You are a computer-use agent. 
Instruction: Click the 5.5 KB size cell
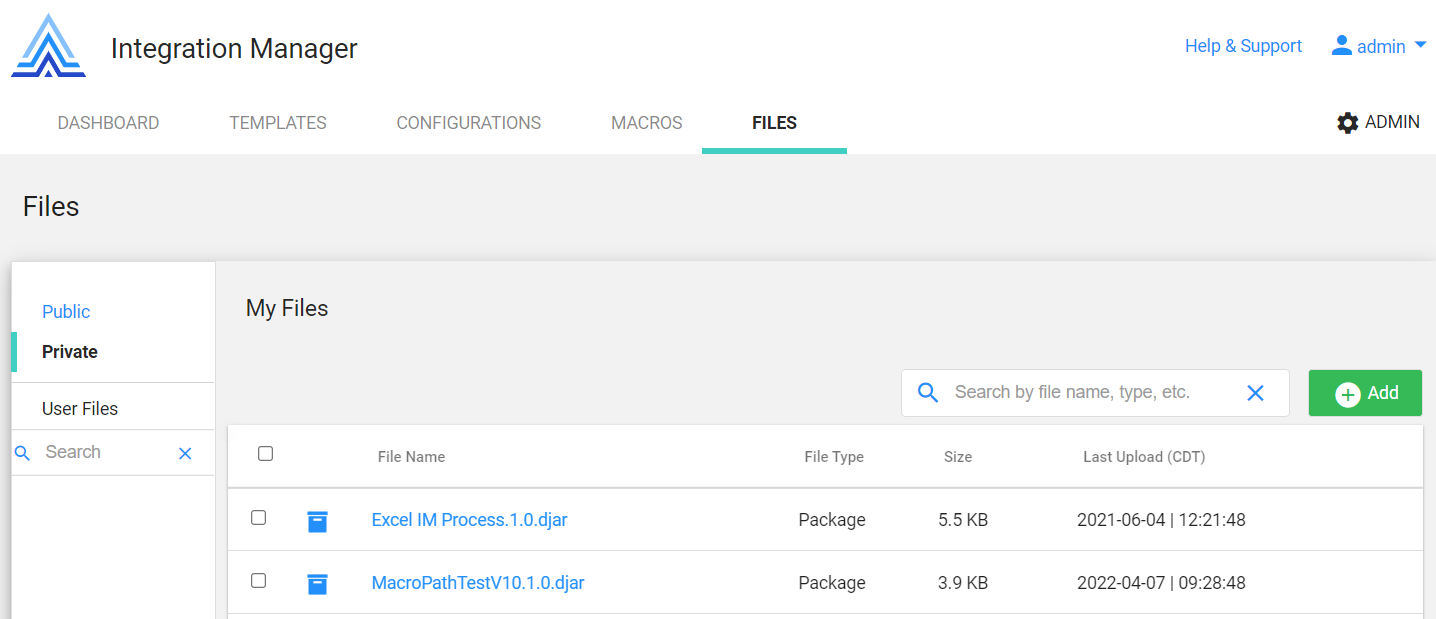click(x=963, y=520)
